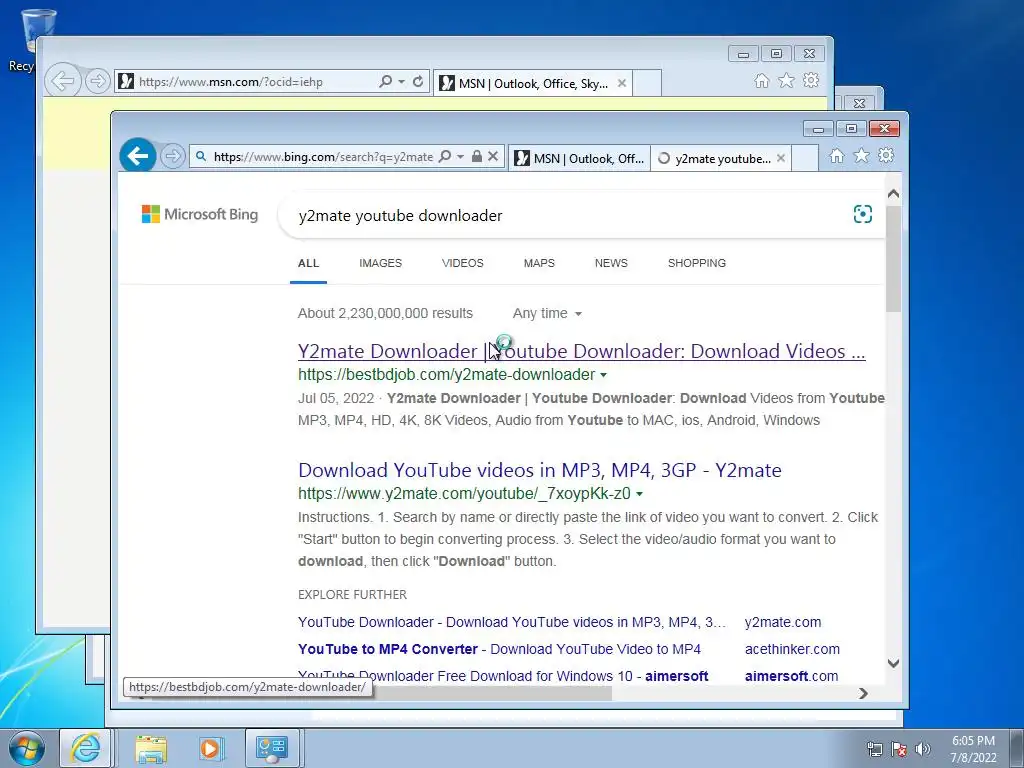This screenshot has height=768, width=1024.
Task: Click aimersoft.com domain text
Action: [792, 676]
